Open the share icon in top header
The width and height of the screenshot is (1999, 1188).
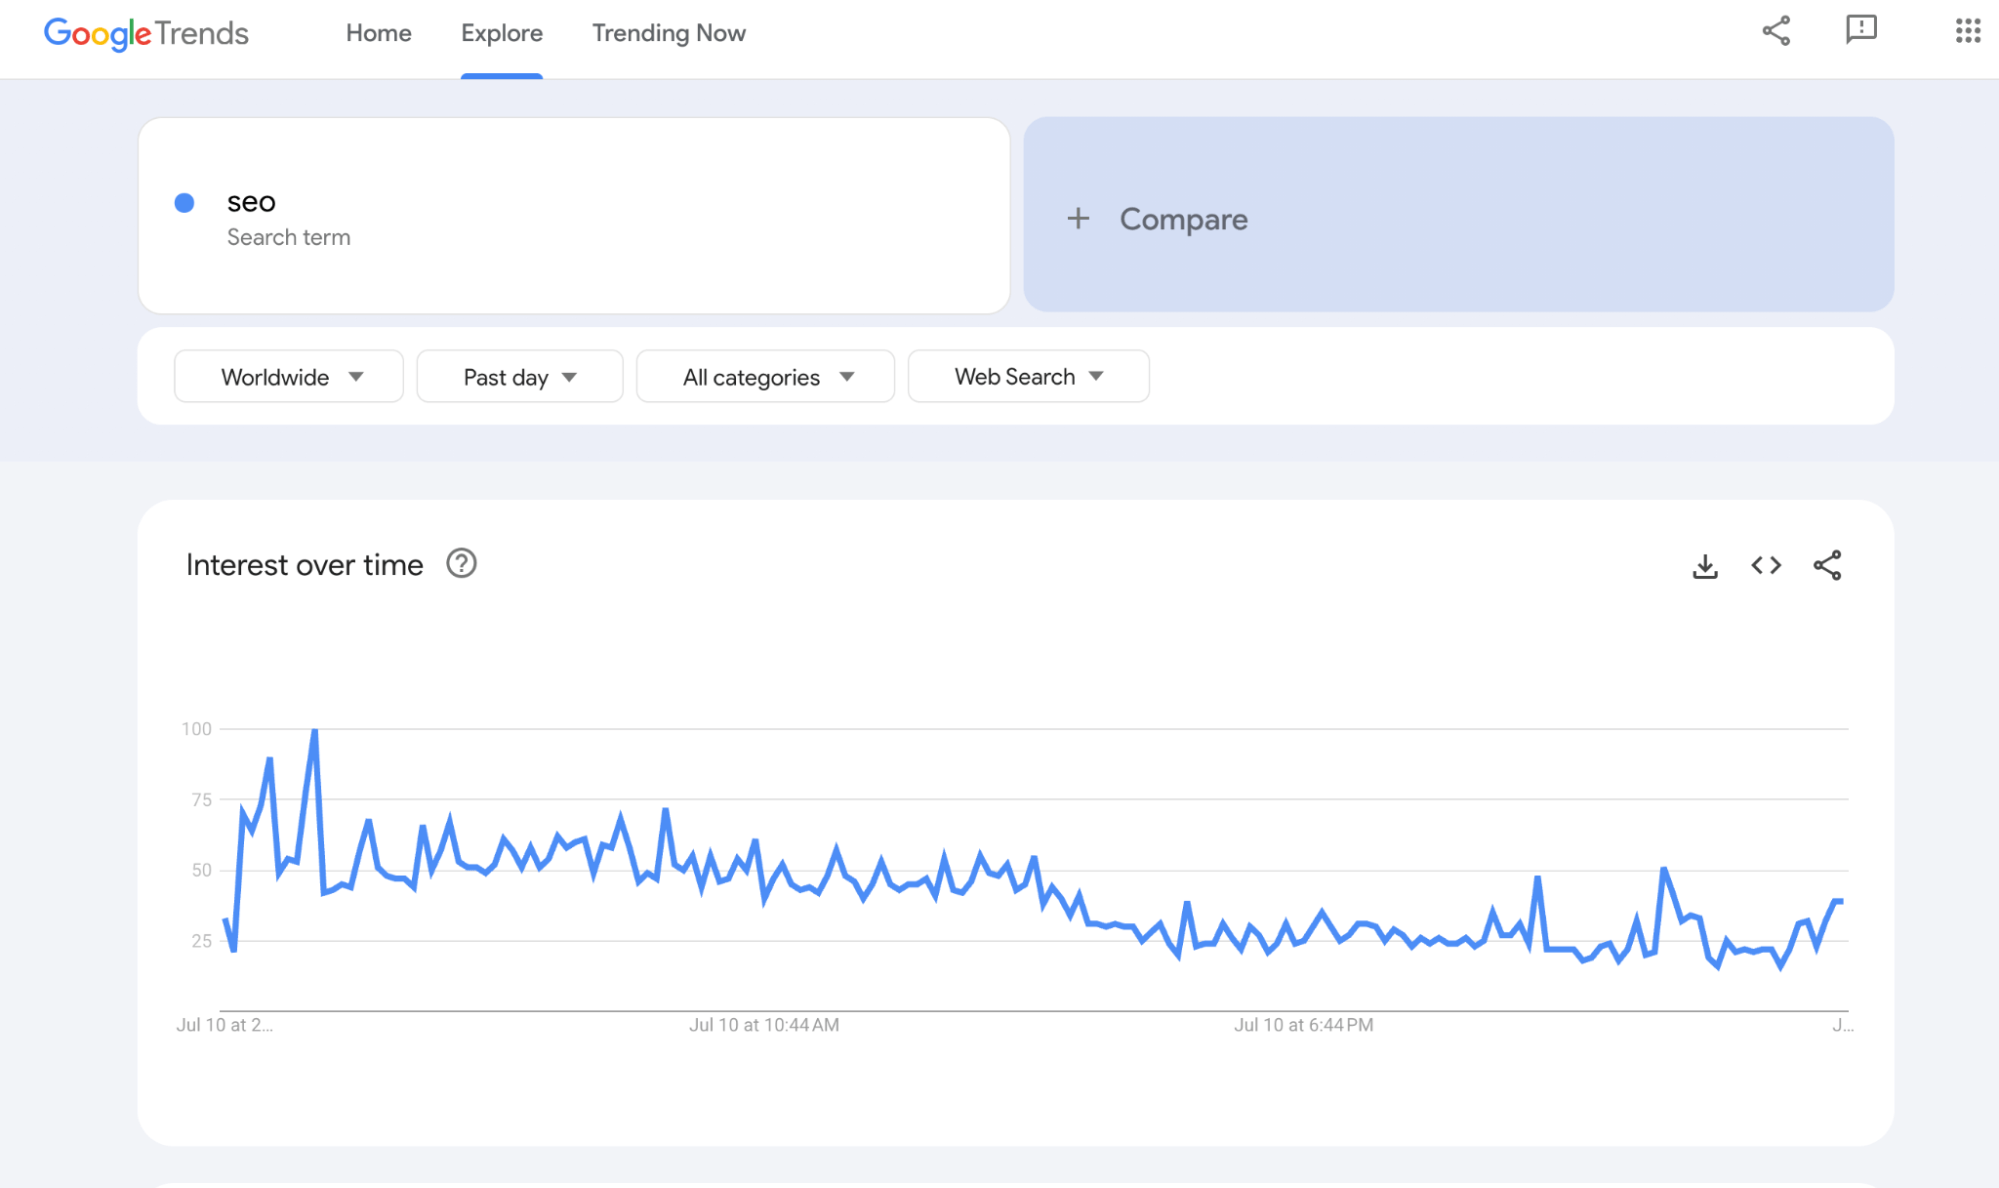1776,30
